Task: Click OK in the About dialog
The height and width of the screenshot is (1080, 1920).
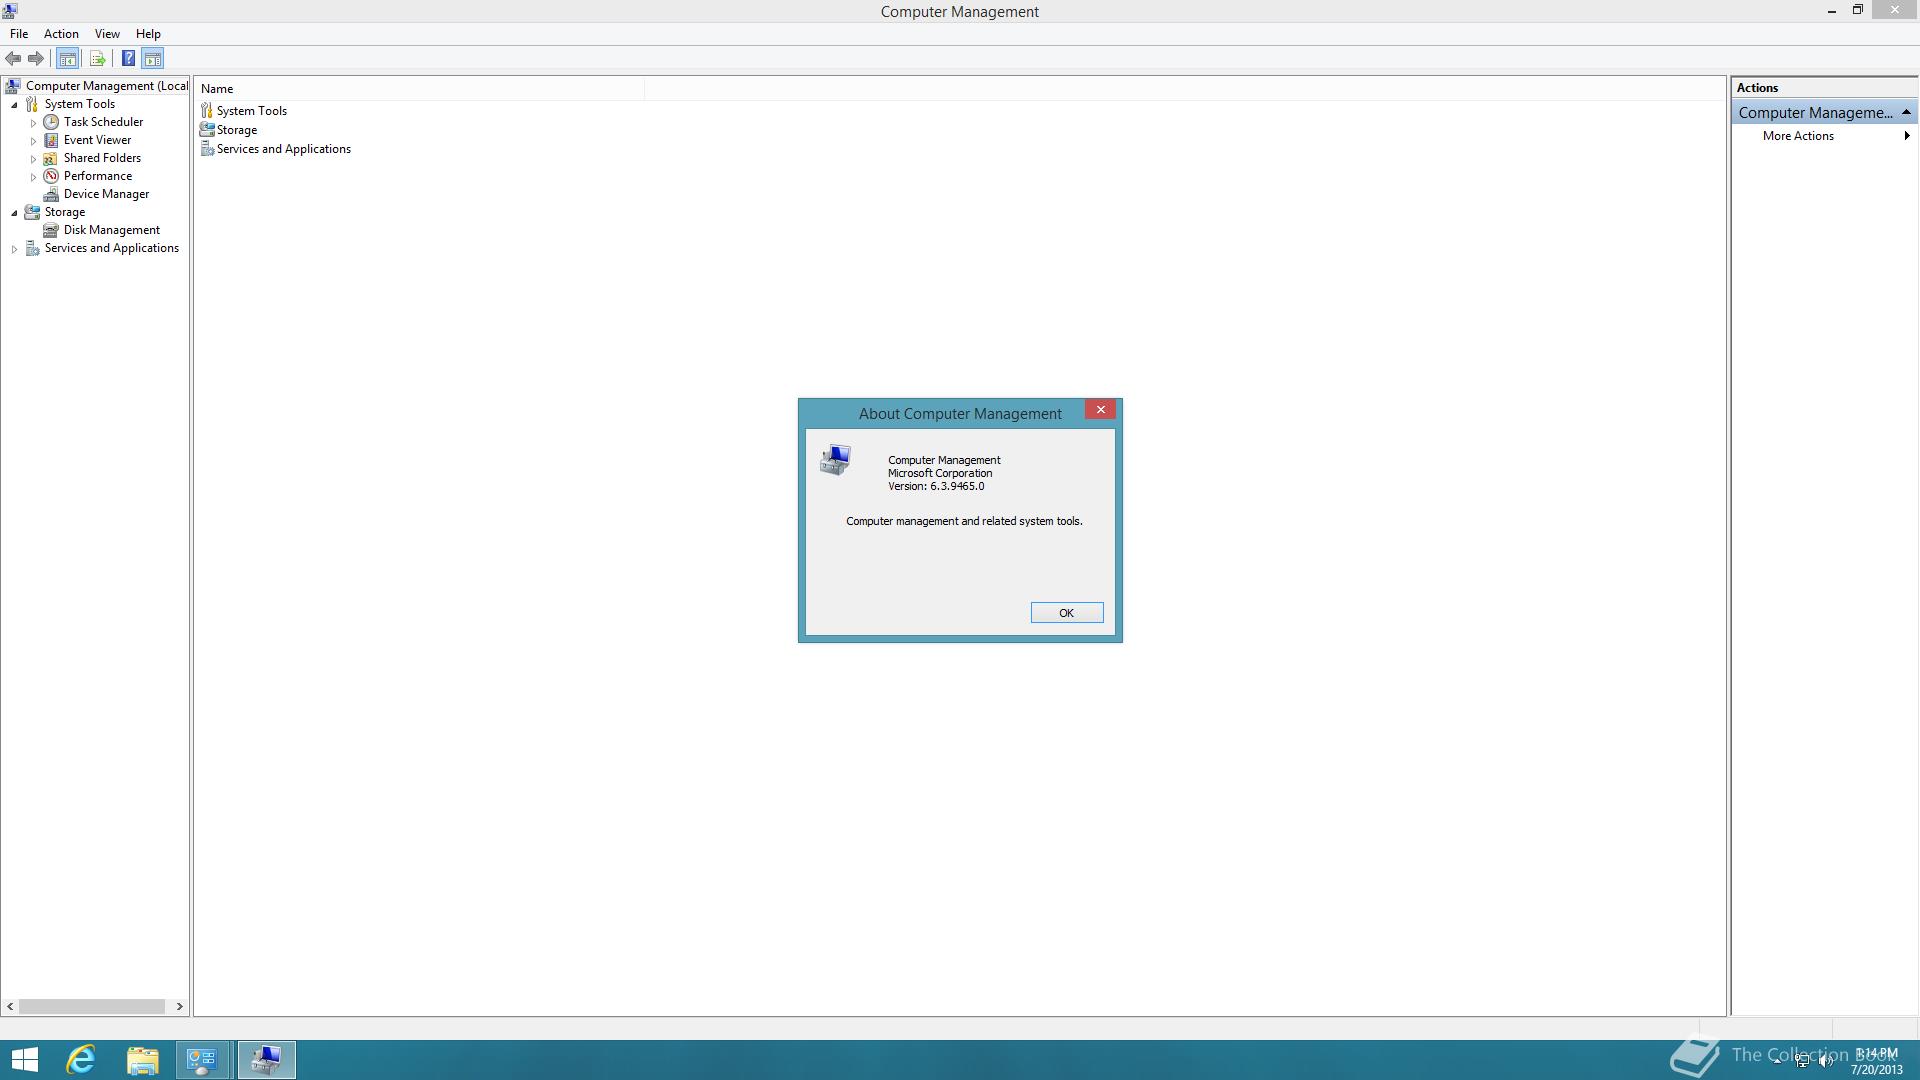Action: tap(1067, 613)
